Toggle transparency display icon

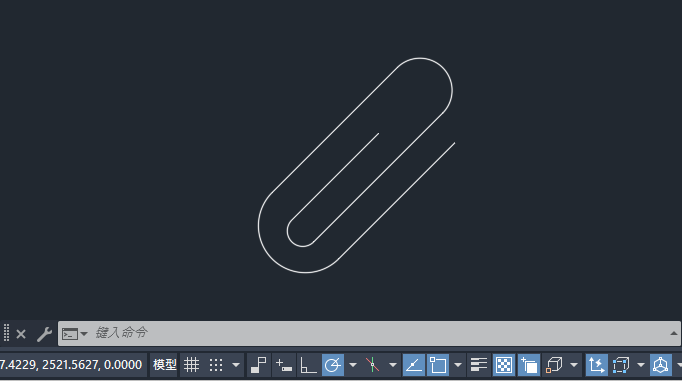coord(504,365)
